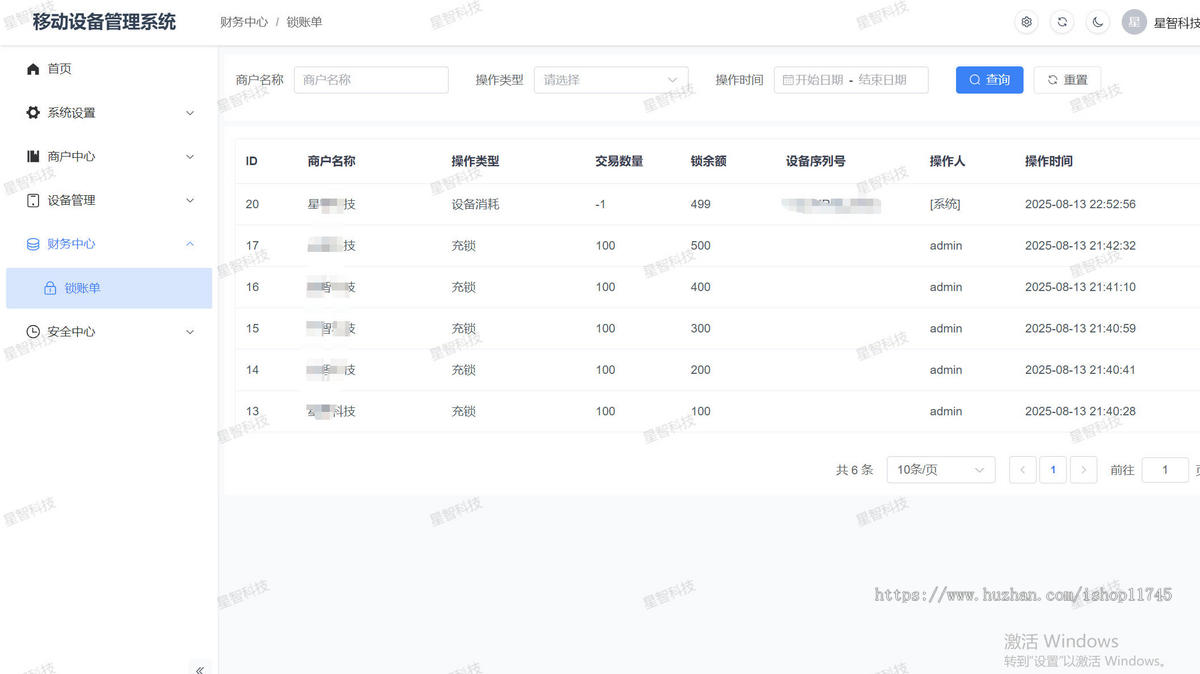Click 锁余额 value 200

coord(700,370)
